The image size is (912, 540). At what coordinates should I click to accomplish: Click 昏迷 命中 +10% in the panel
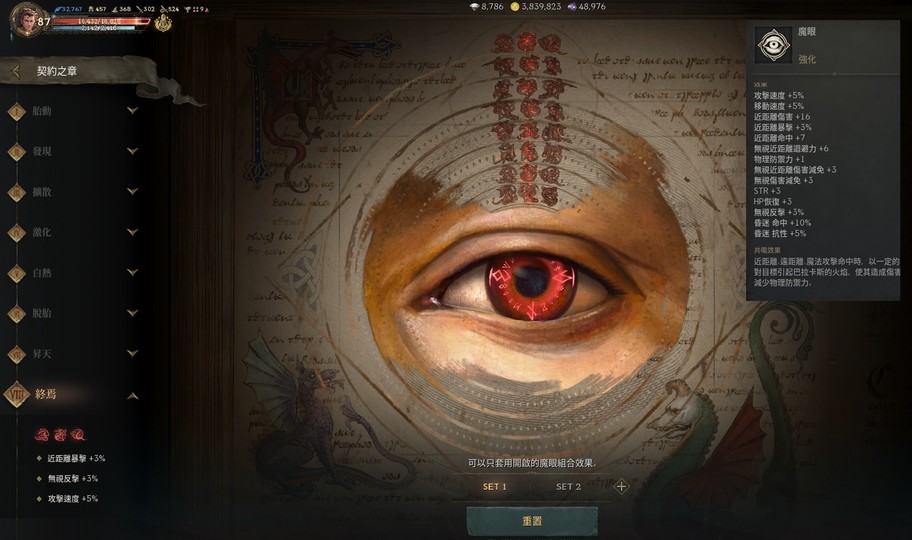[x=782, y=223]
